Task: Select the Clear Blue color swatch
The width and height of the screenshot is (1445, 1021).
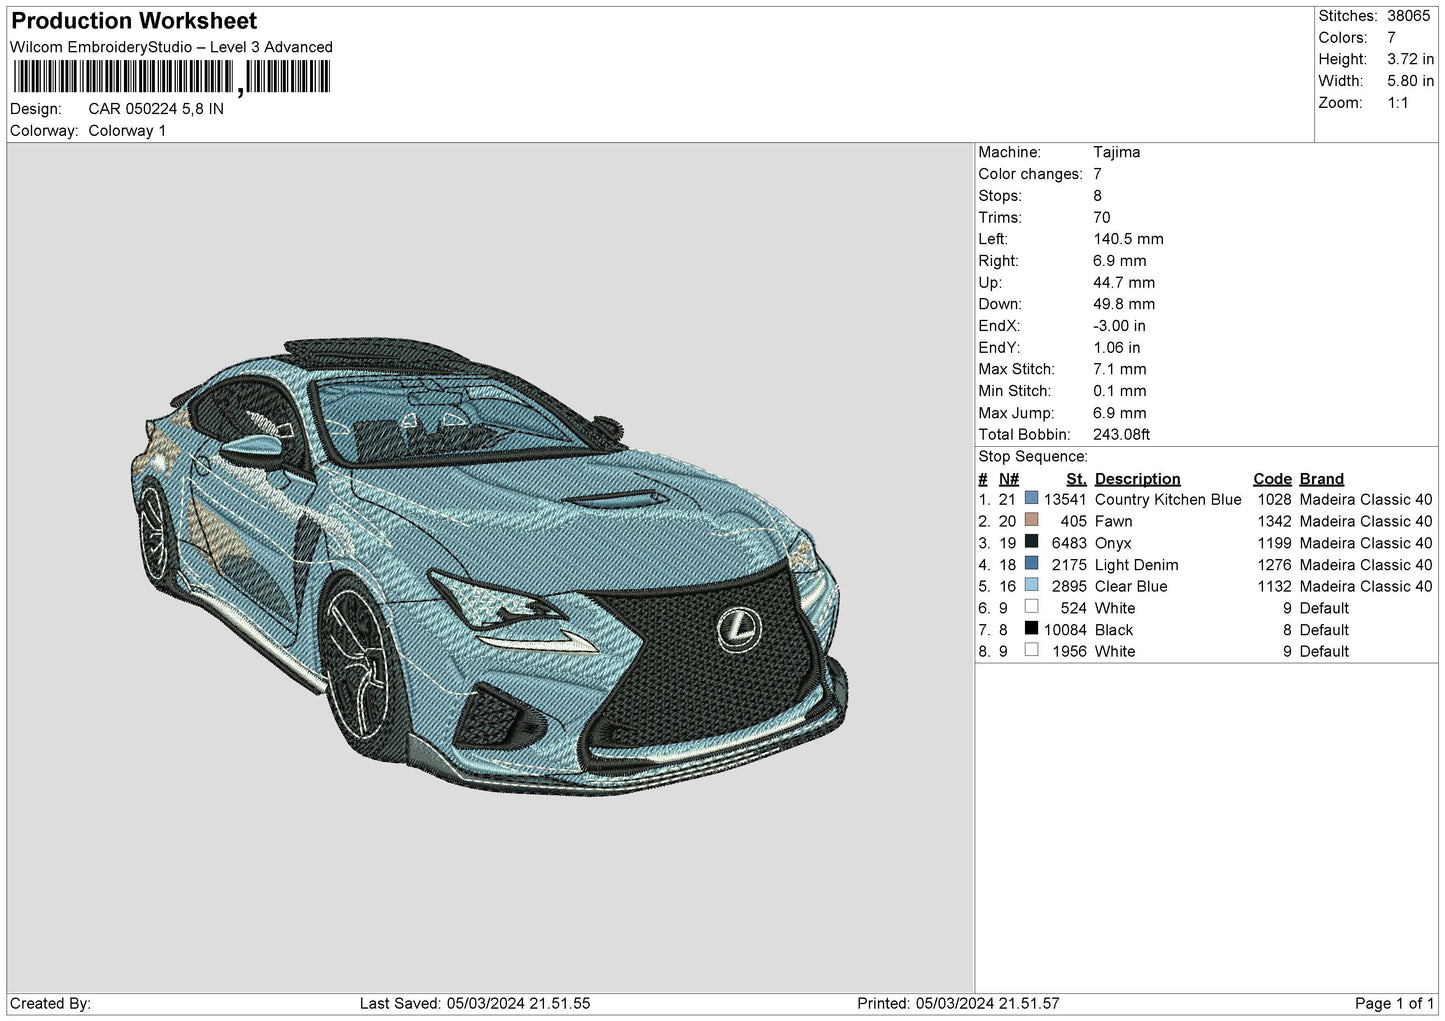Action: [x=1031, y=585]
